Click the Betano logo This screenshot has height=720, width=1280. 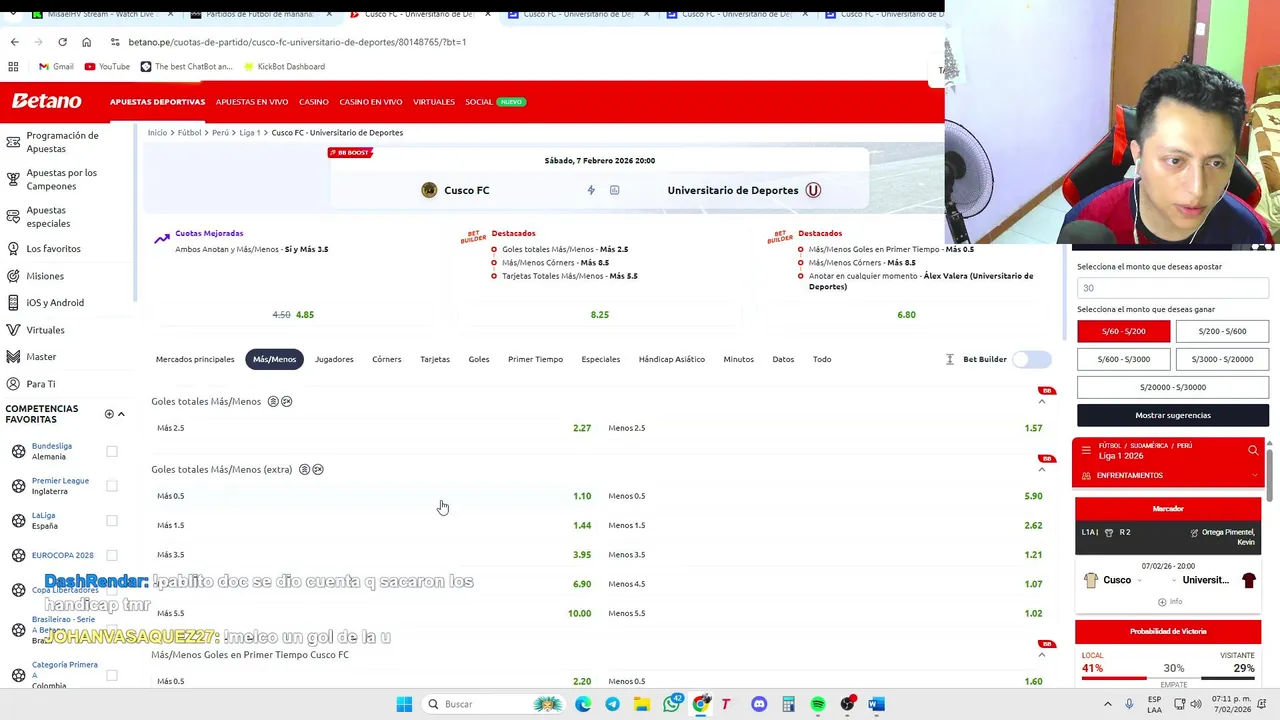pyautogui.click(x=46, y=101)
